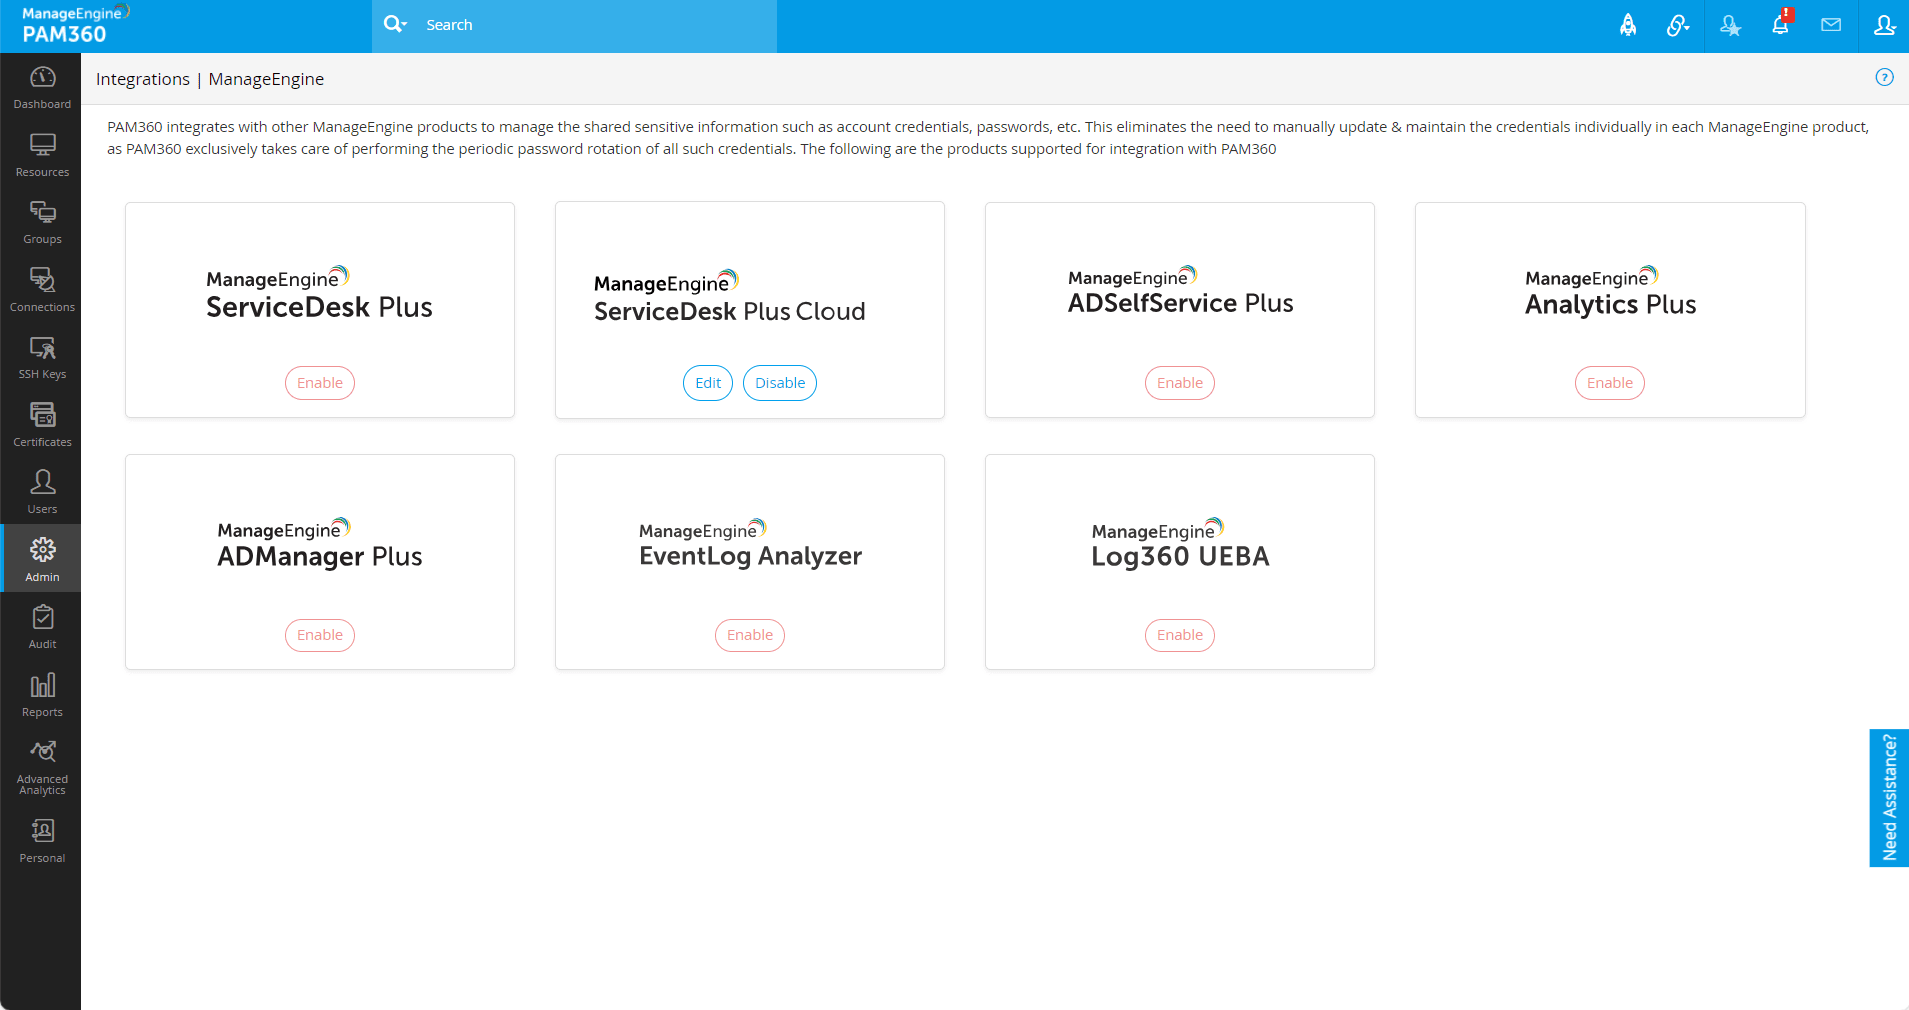
Task: Enable the EventLog Analyzer integration
Action: [750, 635]
